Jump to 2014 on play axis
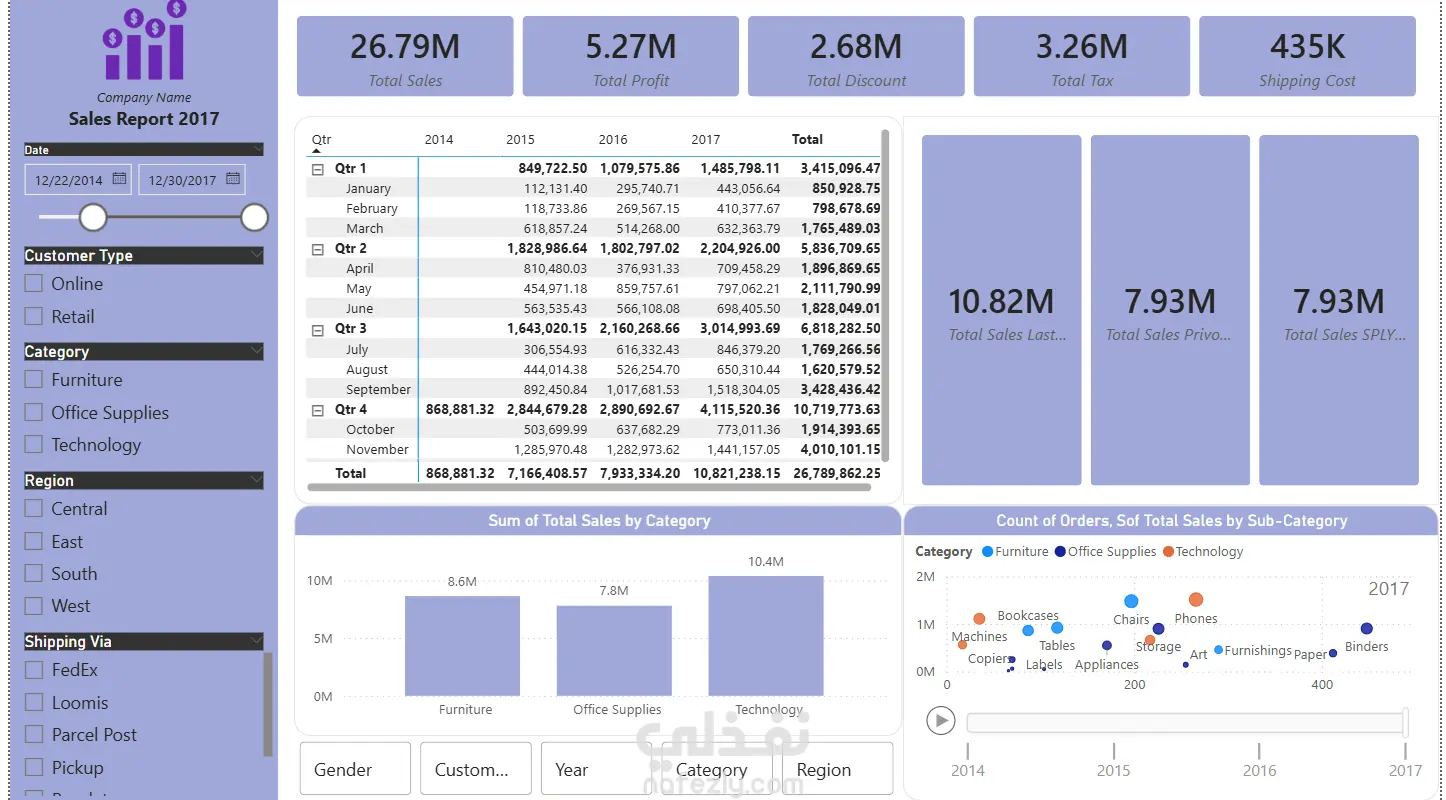The width and height of the screenshot is (1446, 800). tap(968, 769)
